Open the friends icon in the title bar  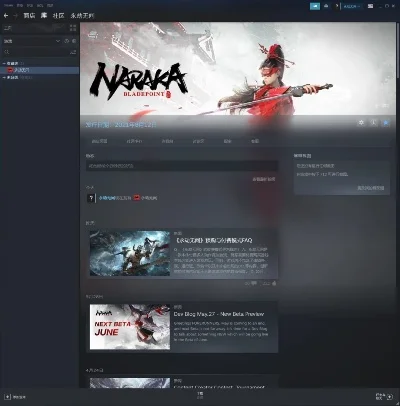[x=326, y=6]
